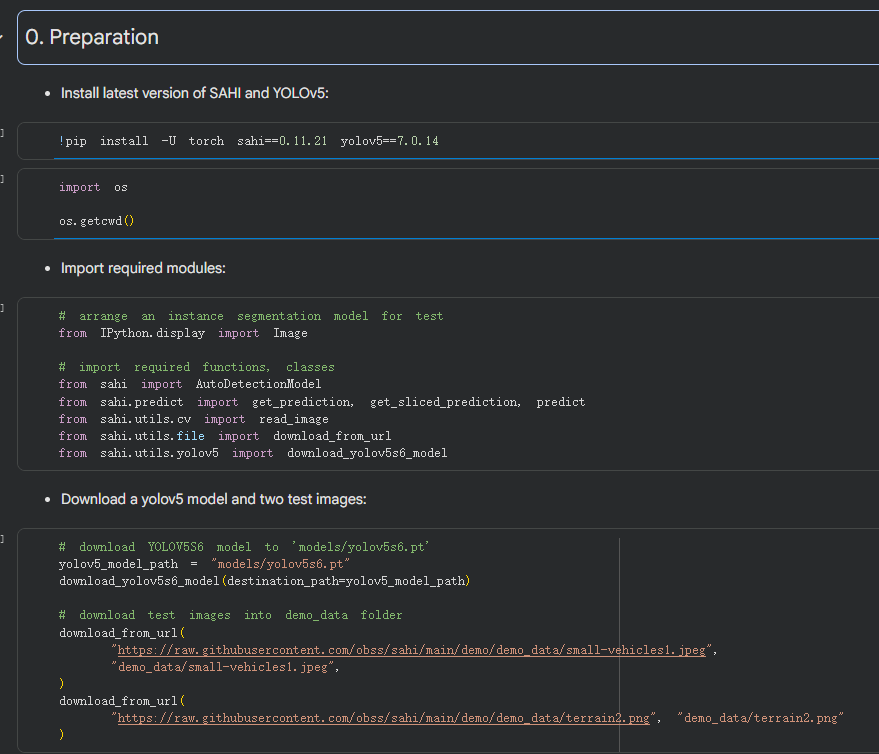Click the line 'from IPython.display import Image'
The image size is (879, 754).
click(x=183, y=333)
